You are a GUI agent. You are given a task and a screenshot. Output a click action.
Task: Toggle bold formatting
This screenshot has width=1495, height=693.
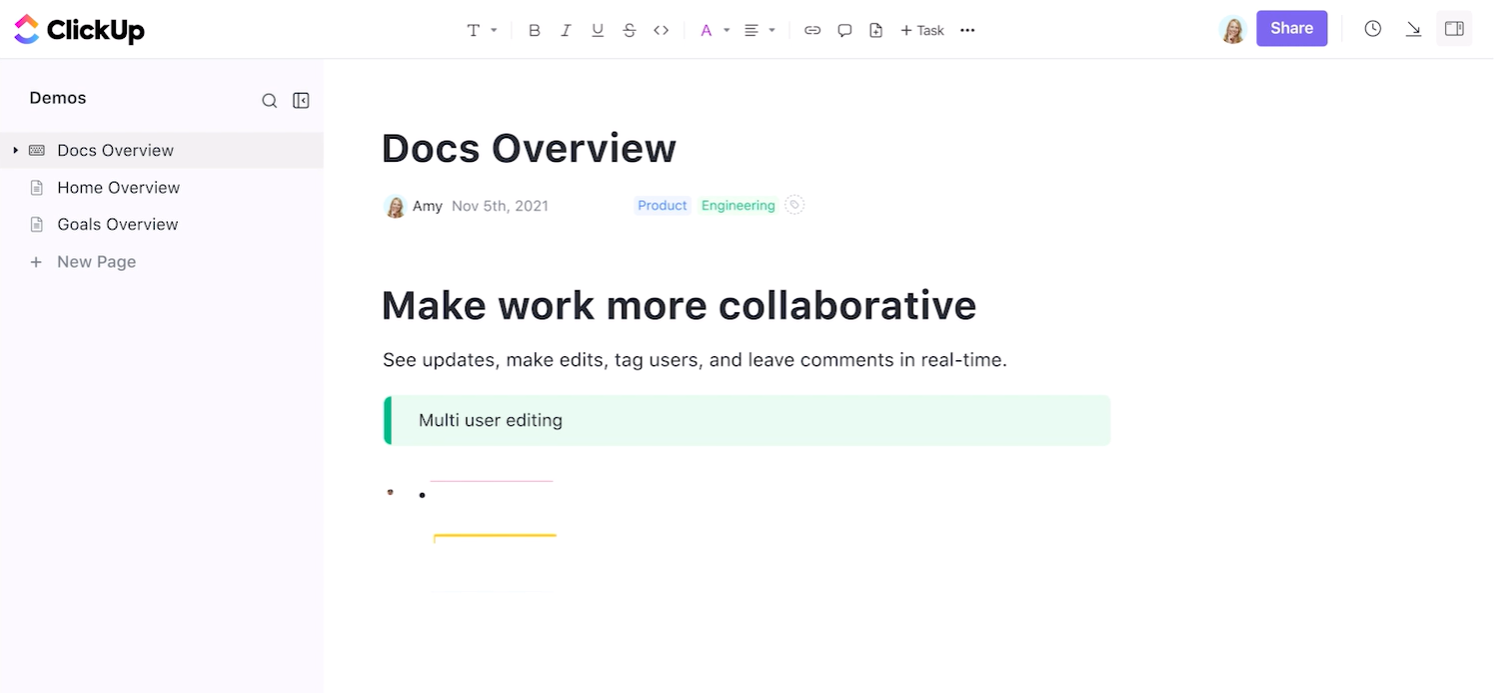tap(534, 30)
